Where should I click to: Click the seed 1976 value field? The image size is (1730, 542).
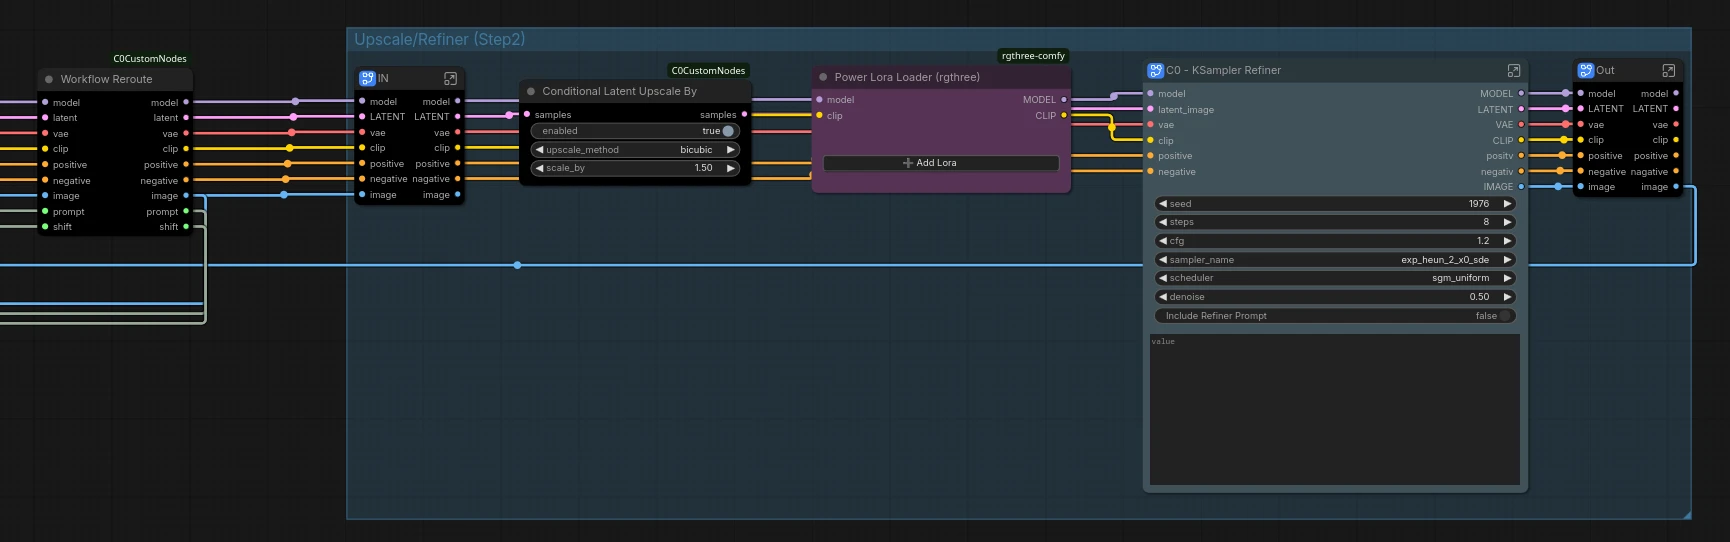tap(1335, 204)
